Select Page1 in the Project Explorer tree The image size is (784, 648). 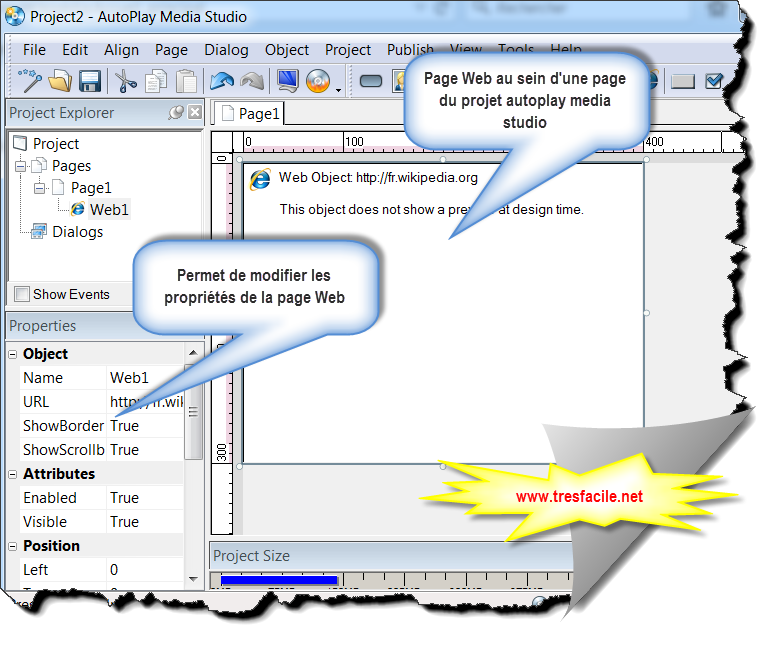(91, 188)
